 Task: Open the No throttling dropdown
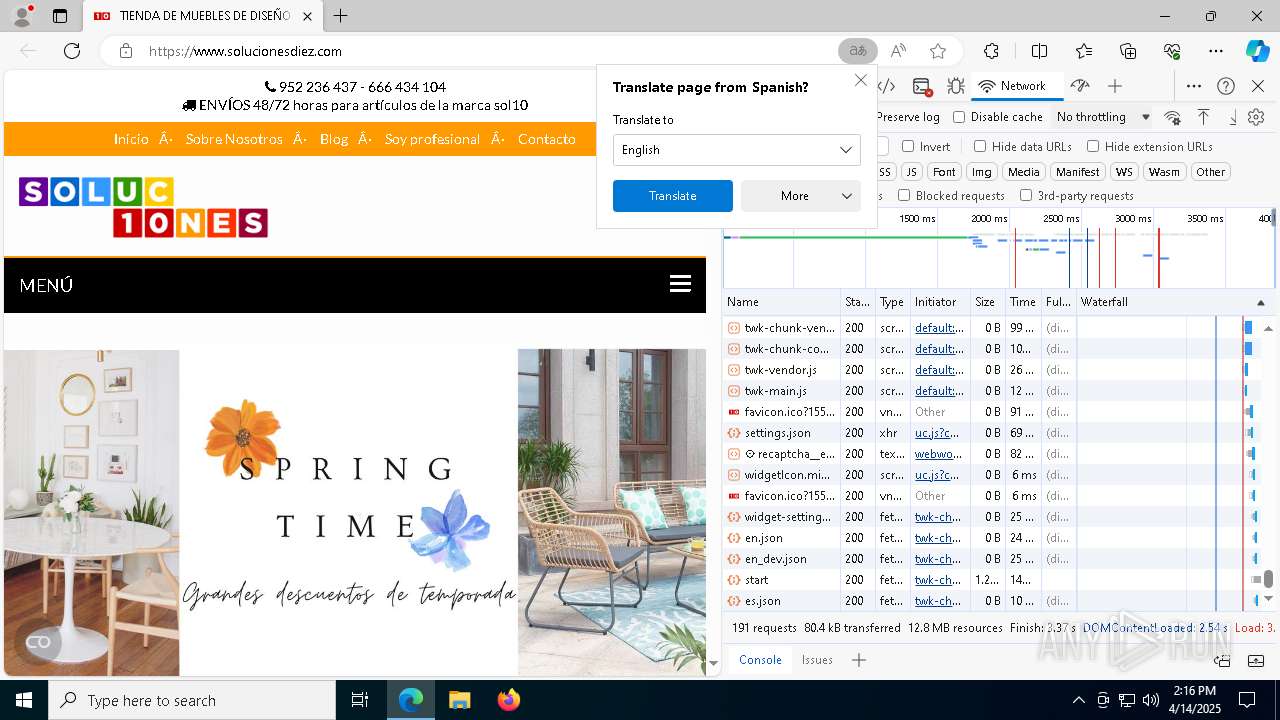point(1103,117)
